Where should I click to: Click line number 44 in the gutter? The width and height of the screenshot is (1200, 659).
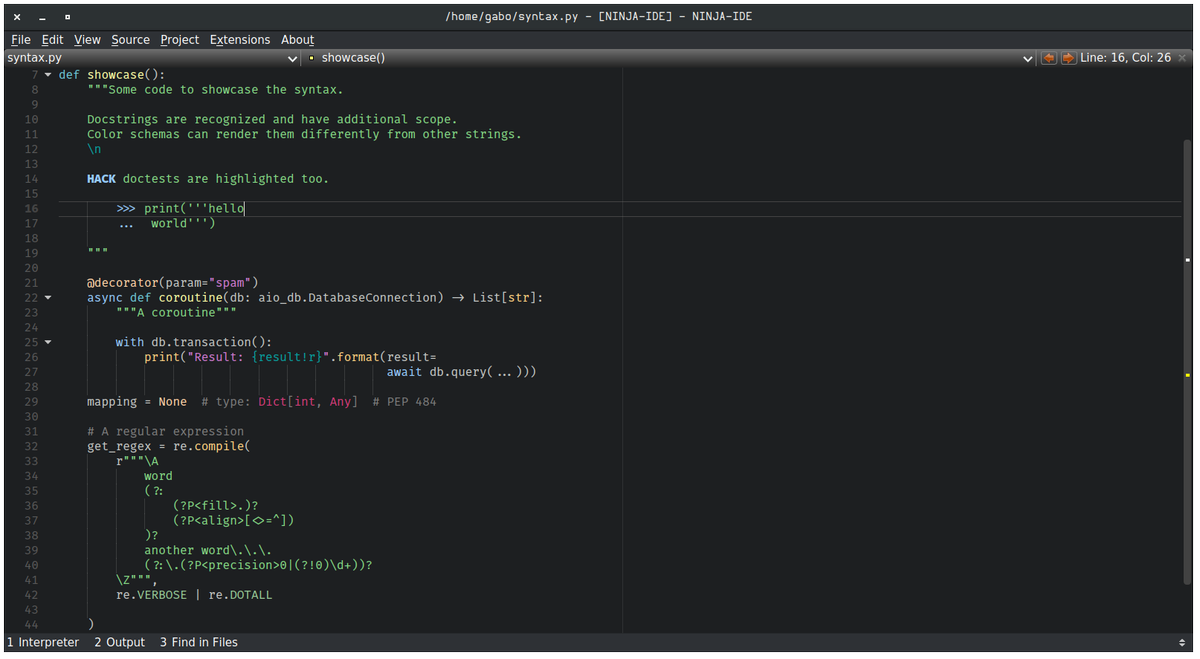pos(30,624)
